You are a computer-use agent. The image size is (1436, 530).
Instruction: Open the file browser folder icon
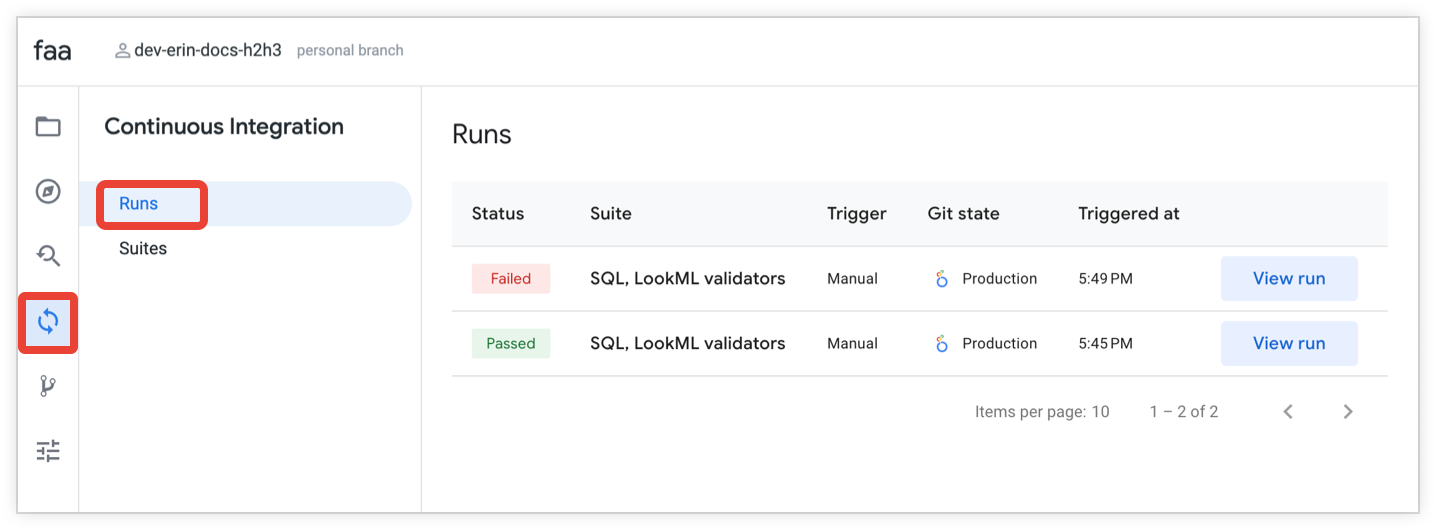(x=48, y=127)
